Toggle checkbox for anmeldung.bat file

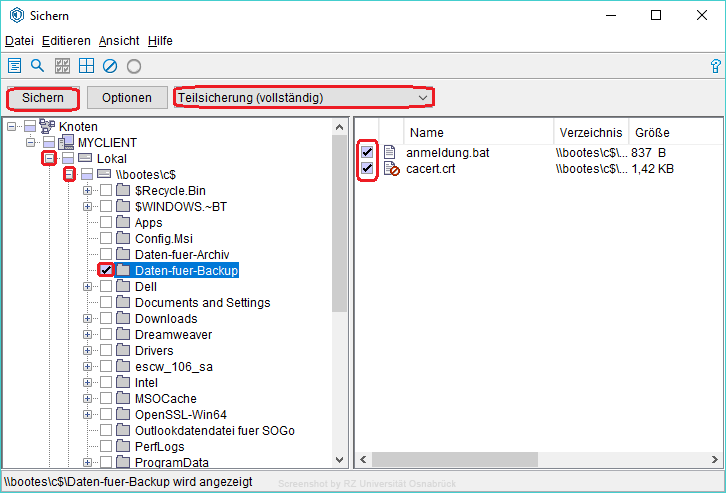pyautogui.click(x=367, y=152)
